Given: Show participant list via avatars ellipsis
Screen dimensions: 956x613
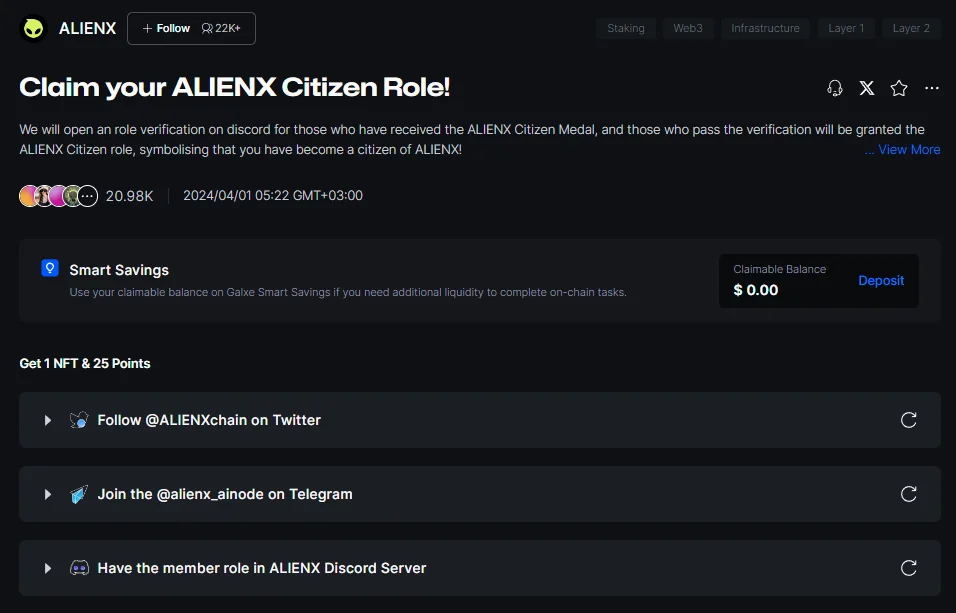Looking at the screenshot, I should tap(88, 196).
